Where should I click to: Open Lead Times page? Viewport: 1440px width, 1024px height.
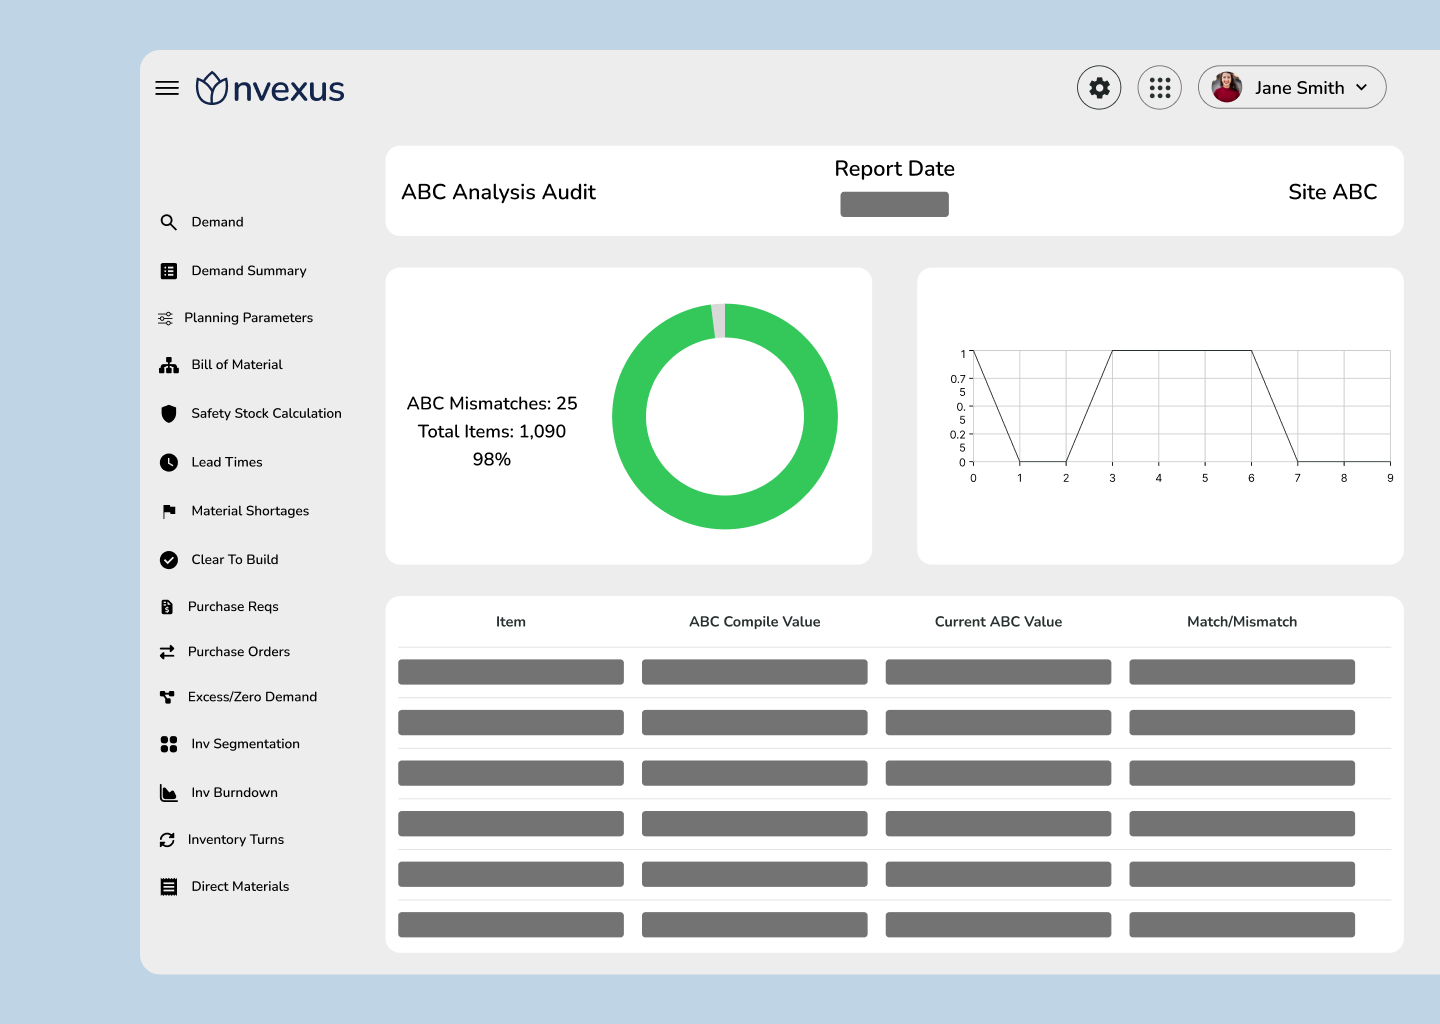227,462
